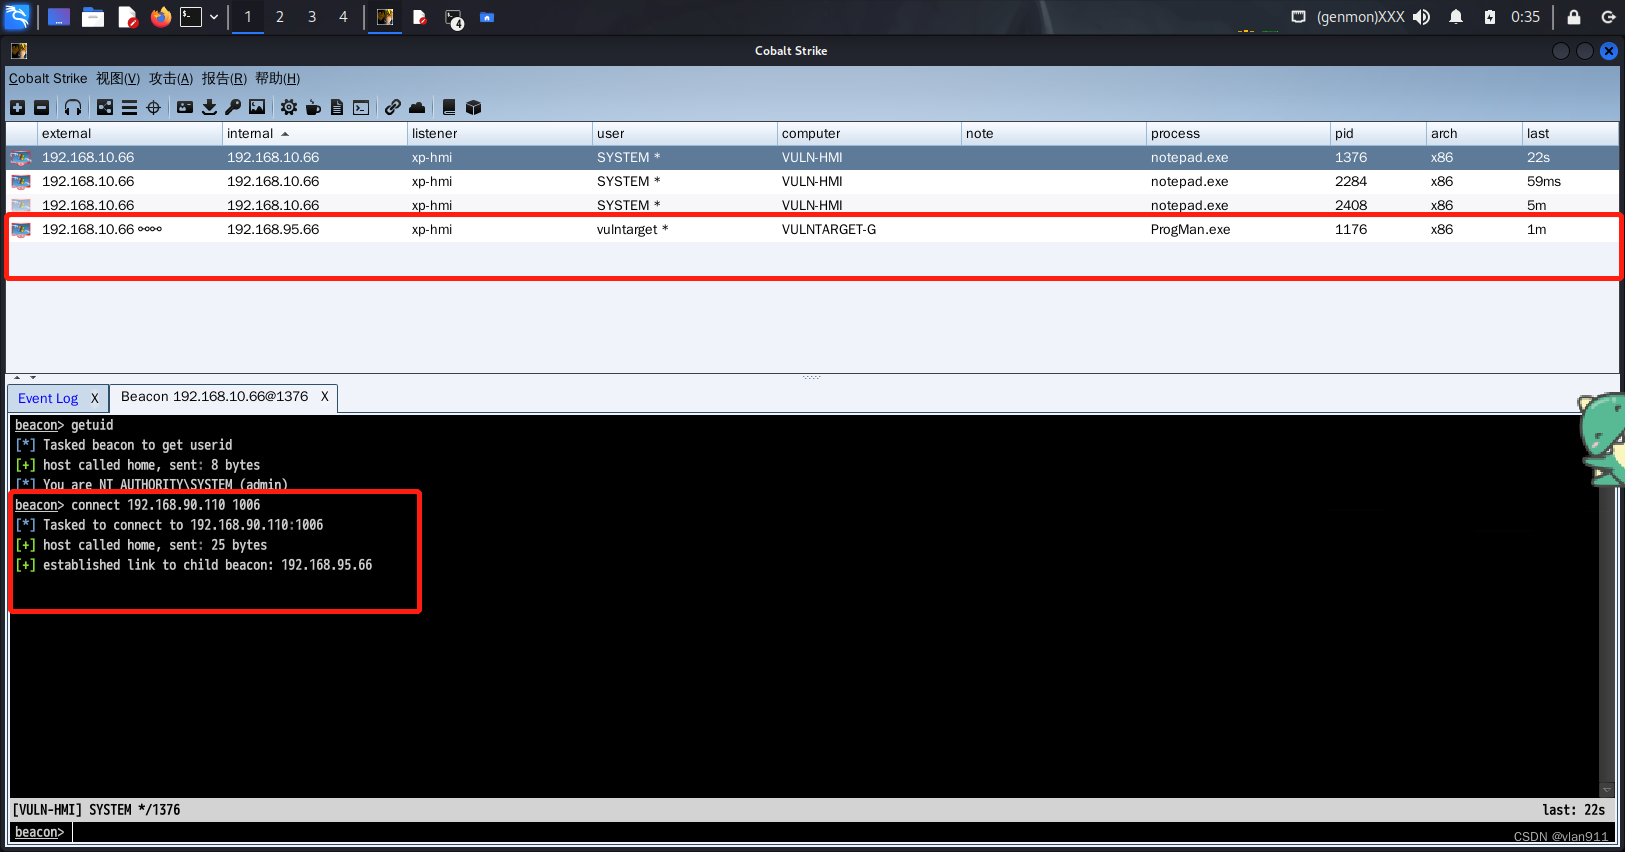Click the connect to team server plus icon
This screenshot has width=1625, height=852.
17,107
